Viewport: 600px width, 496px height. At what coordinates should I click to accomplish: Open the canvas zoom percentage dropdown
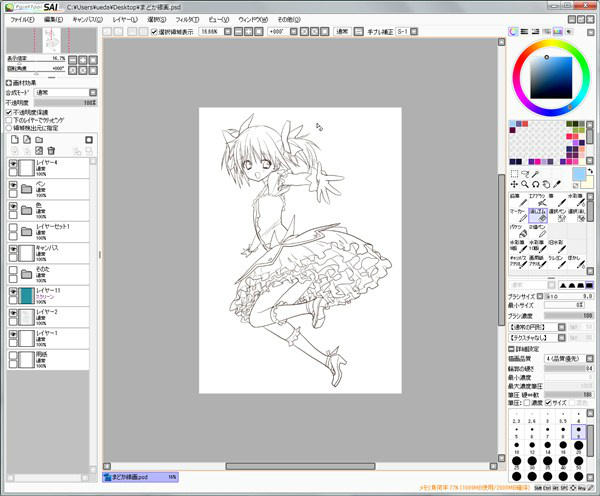(228, 32)
